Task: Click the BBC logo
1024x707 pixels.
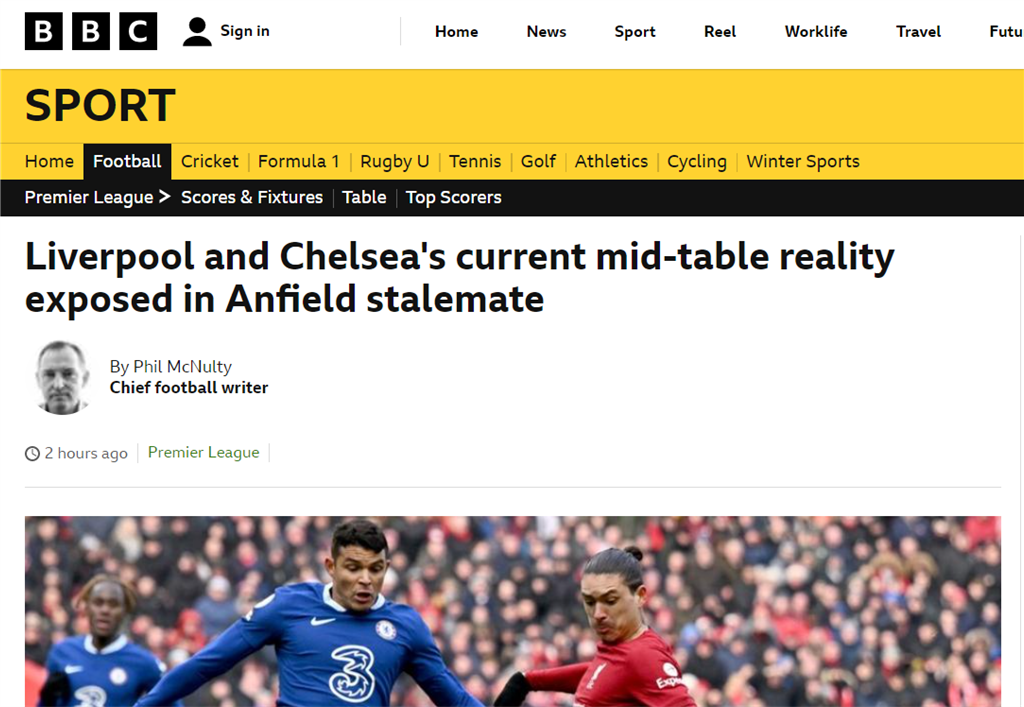Action: [91, 32]
